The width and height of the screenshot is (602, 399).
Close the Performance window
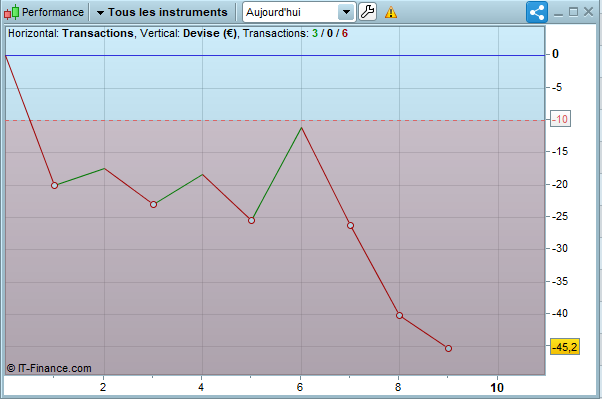[x=589, y=12]
